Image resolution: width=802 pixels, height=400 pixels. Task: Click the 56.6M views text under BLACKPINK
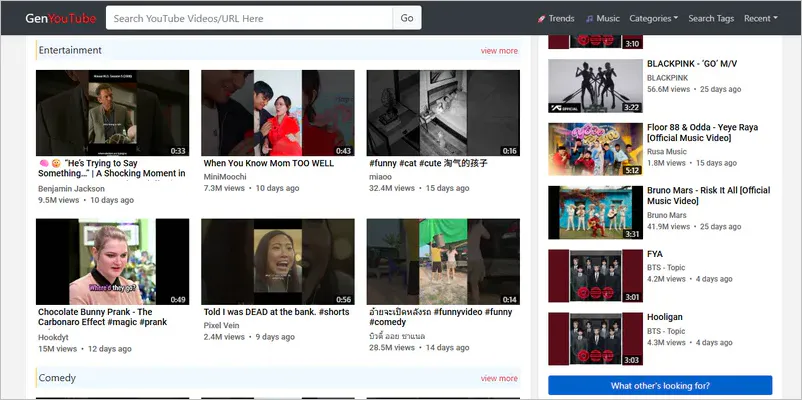669,89
